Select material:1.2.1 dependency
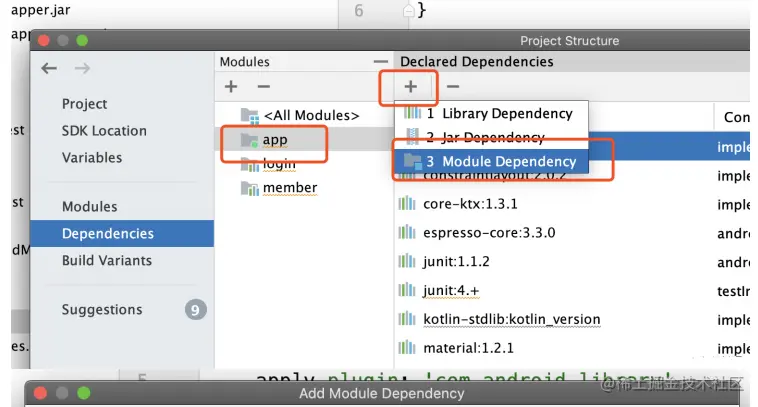 [x=468, y=348]
